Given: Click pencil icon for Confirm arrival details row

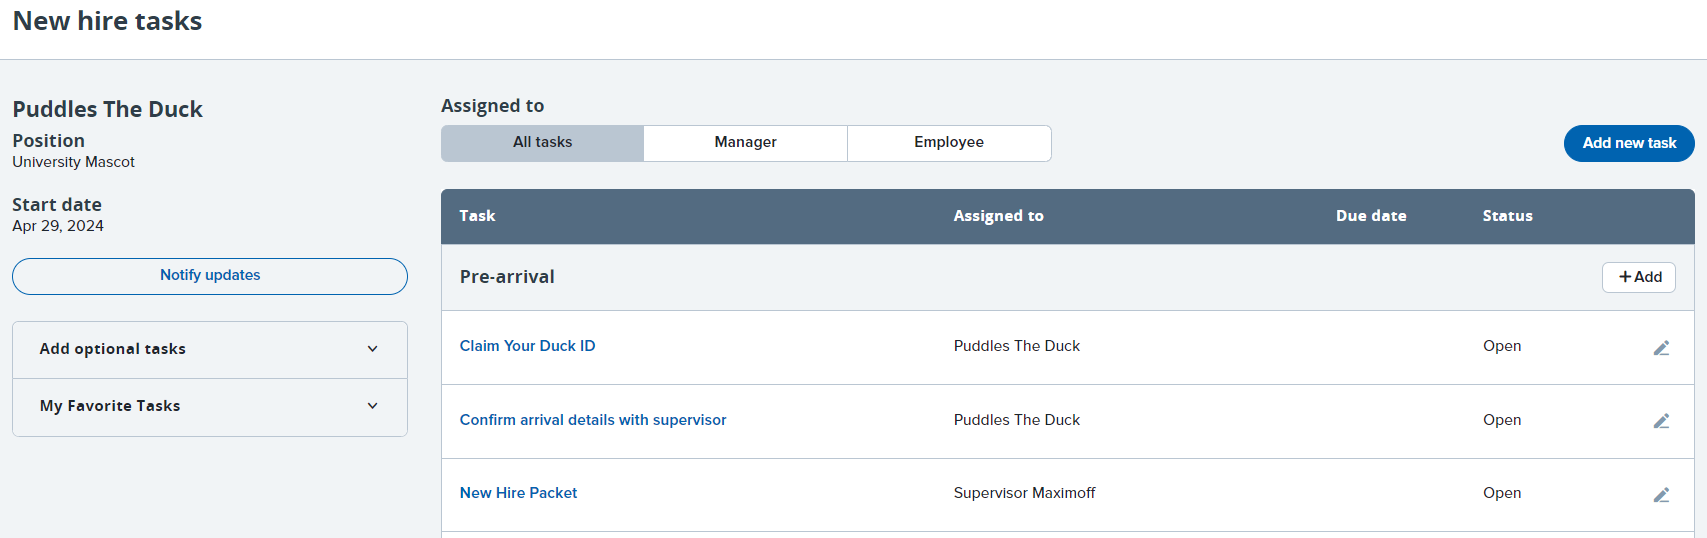Looking at the screenshot, I should pyautogui.click(x=1661, y=421).
